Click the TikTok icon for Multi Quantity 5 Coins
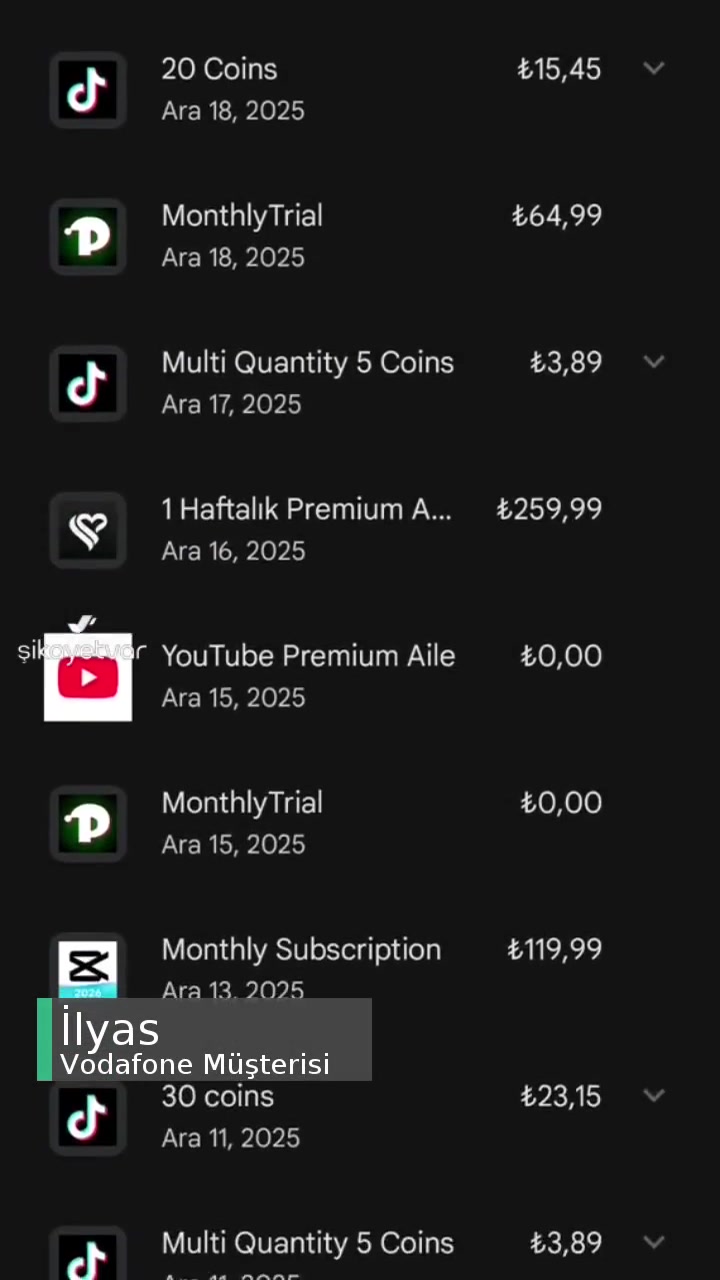The height and width of the screenshot is (1280, 720). [x=87, y=383]
